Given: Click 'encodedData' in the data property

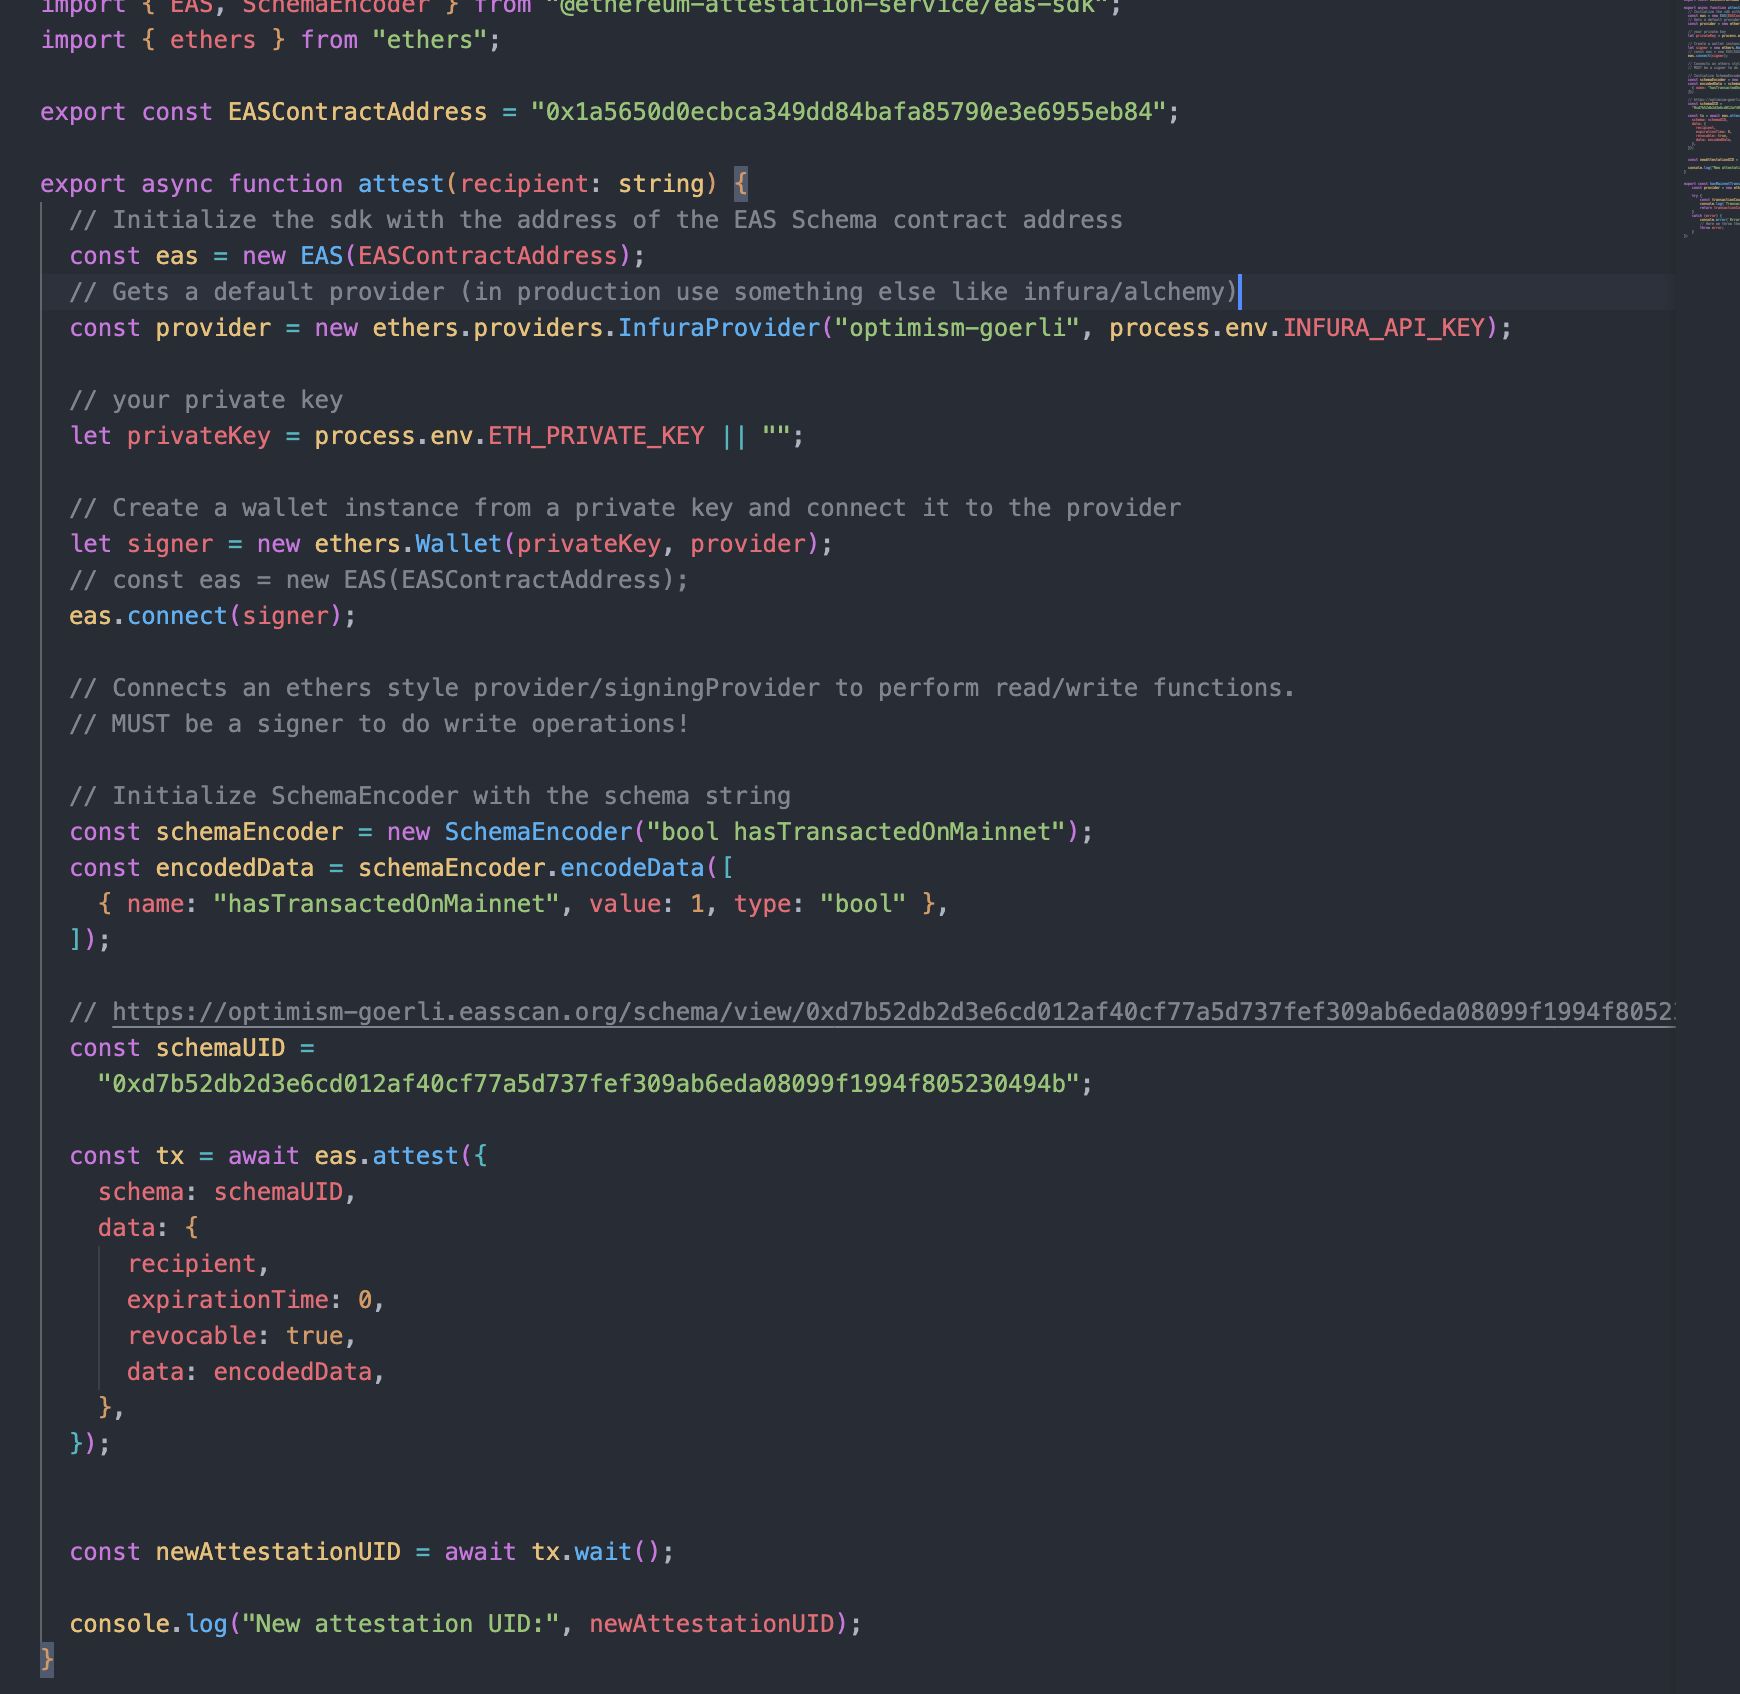Looking at the screenshot, I should coord(292,1372).
